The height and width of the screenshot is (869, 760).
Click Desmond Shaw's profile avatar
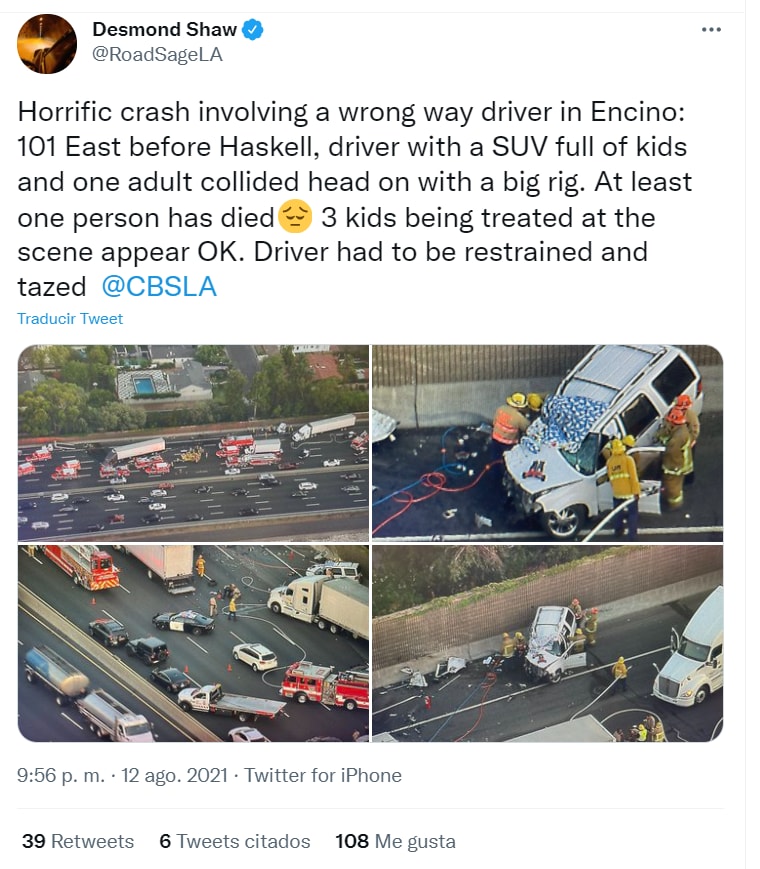click(x=47, y=44)
